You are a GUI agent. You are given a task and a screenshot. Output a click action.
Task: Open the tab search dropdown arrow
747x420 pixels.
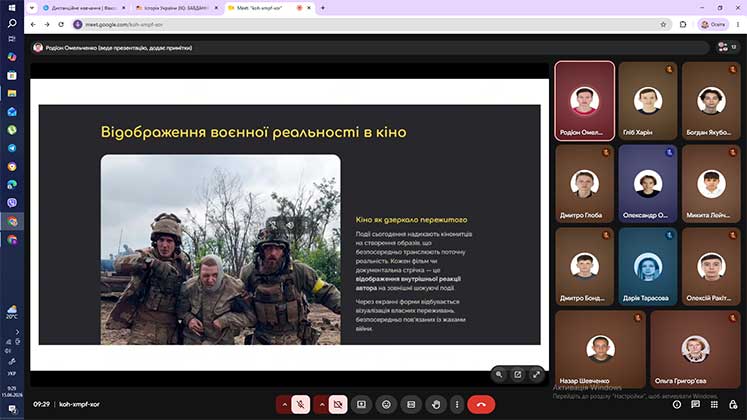tap(32, 8)
